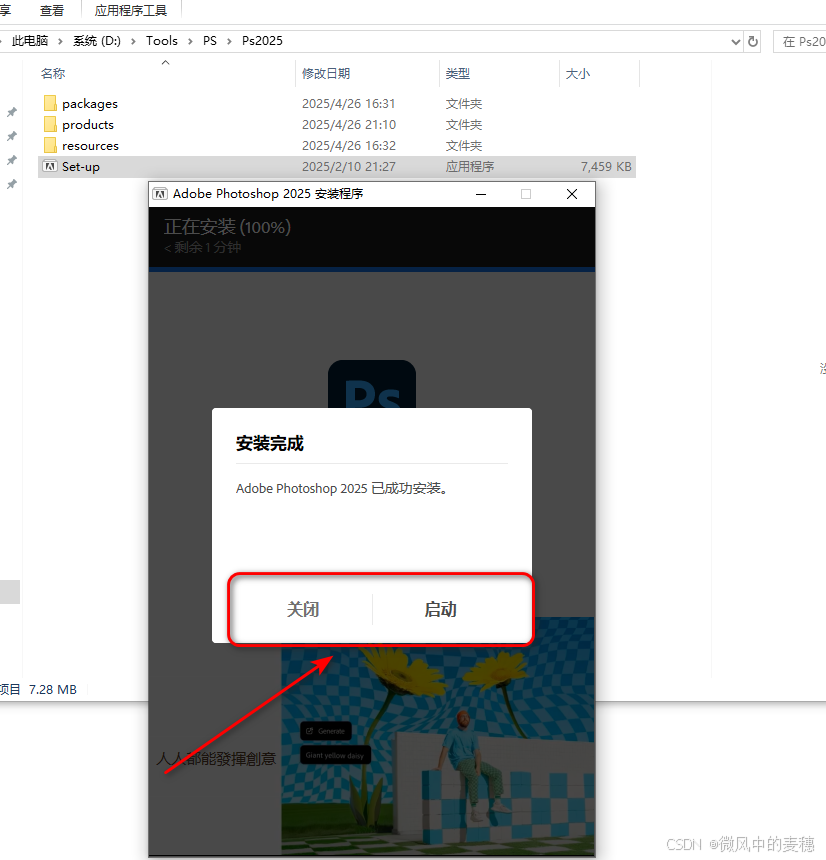Click the 7.28 MB status bar text
Image resolution: width=826 pixels, height=860 pixels.
(x=53, y=689)
